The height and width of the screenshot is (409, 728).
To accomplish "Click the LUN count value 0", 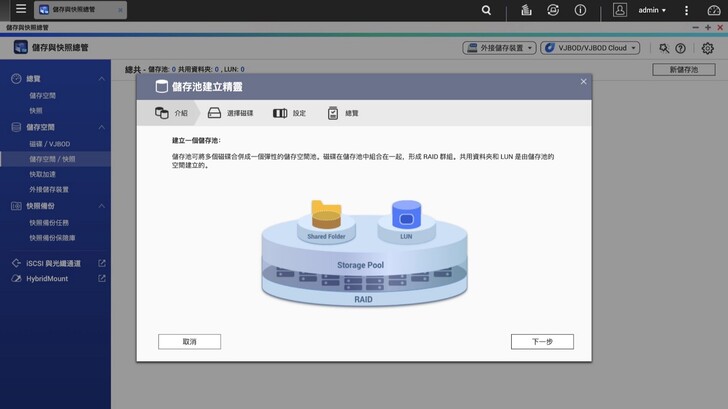I will point(242,69).
